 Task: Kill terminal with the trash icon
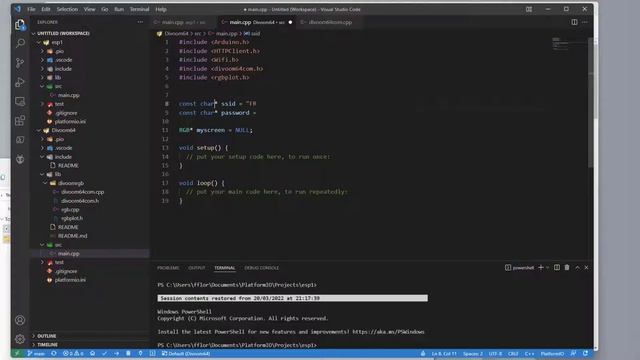pyautogui.click(x=567, y=267)
